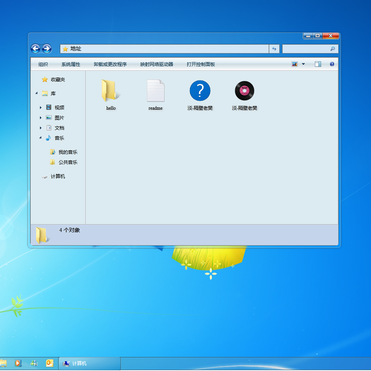Select 公共音乐 under 音乐
Viewport: 371px width, 371px height.
click(64, 162)
